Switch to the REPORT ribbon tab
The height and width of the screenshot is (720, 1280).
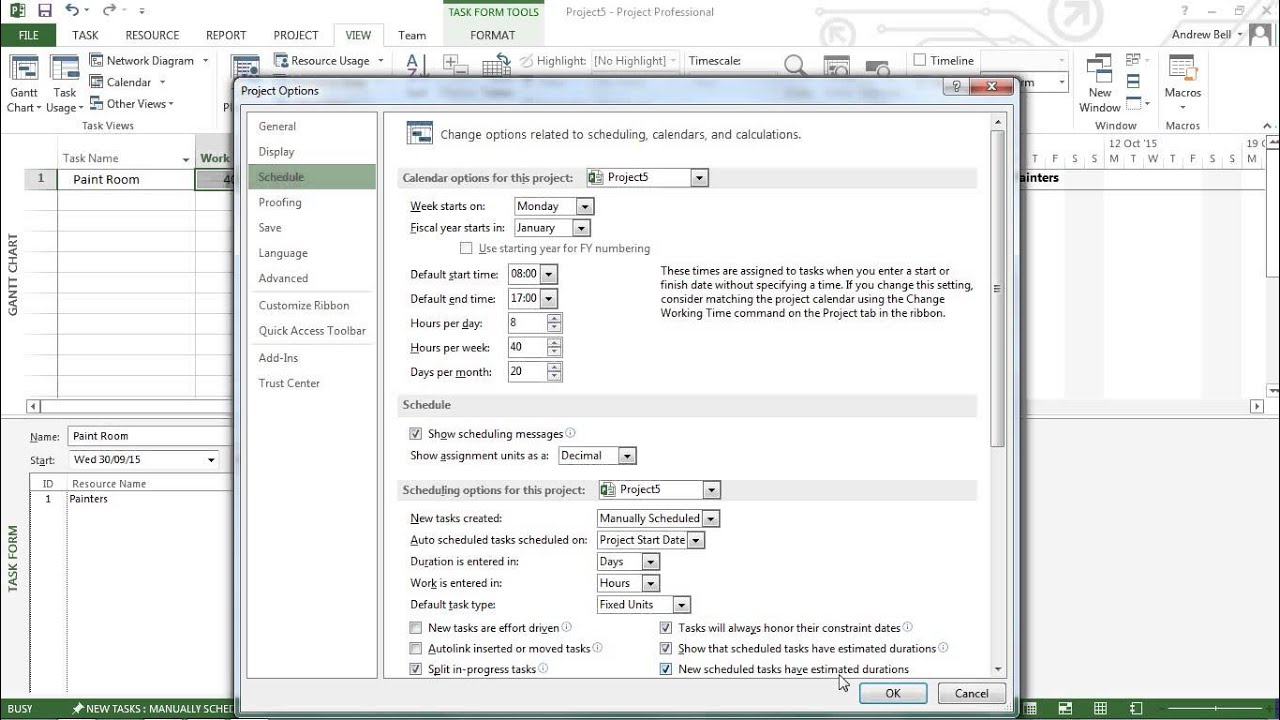click(x=226, y=35)
